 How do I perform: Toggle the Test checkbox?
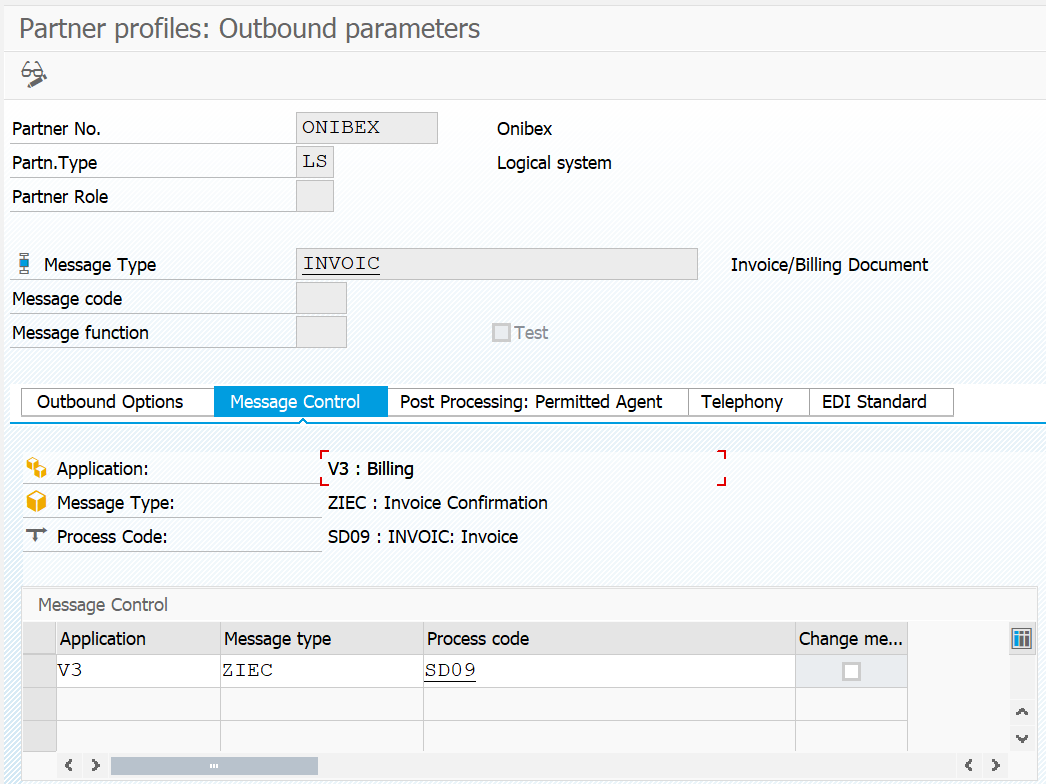tap(501, 333)
